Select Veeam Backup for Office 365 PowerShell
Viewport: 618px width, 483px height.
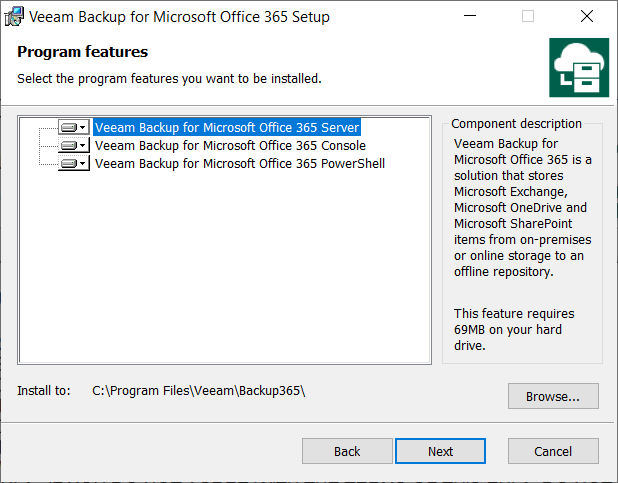pyautogui.click(x=239, y=164)
